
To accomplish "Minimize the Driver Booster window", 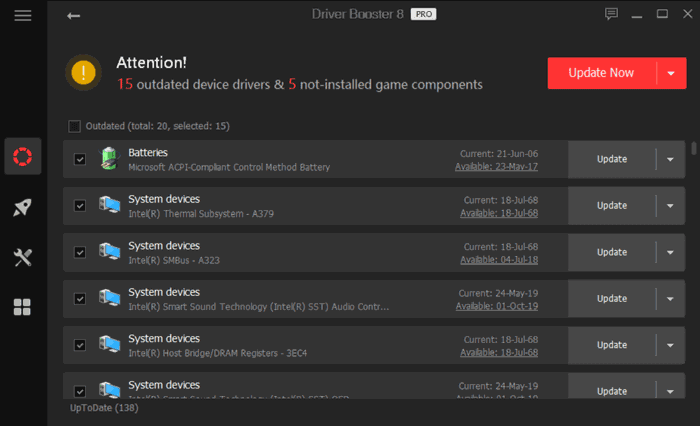I will coord(637,15).
